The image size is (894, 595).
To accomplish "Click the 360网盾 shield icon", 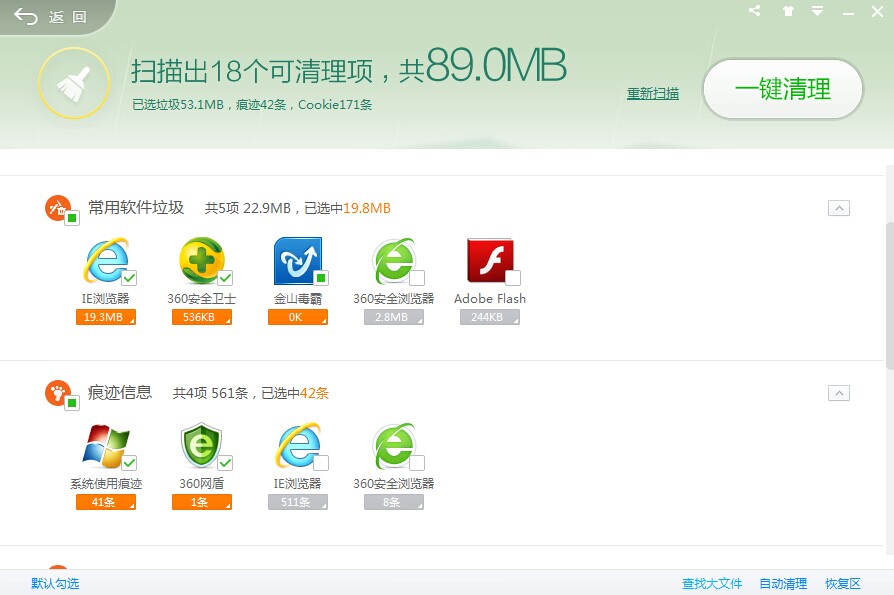I will pos(201,445).
